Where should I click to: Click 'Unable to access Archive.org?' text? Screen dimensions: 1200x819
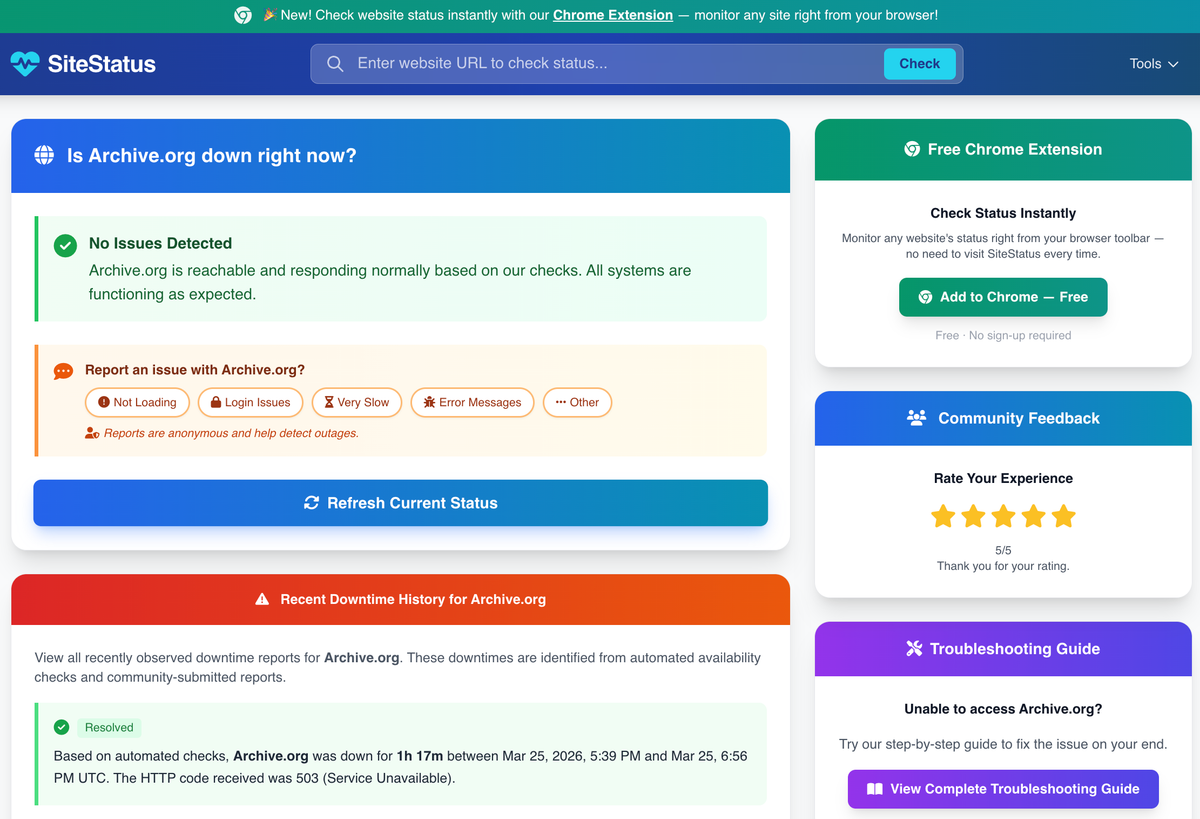coord(1003,709)
